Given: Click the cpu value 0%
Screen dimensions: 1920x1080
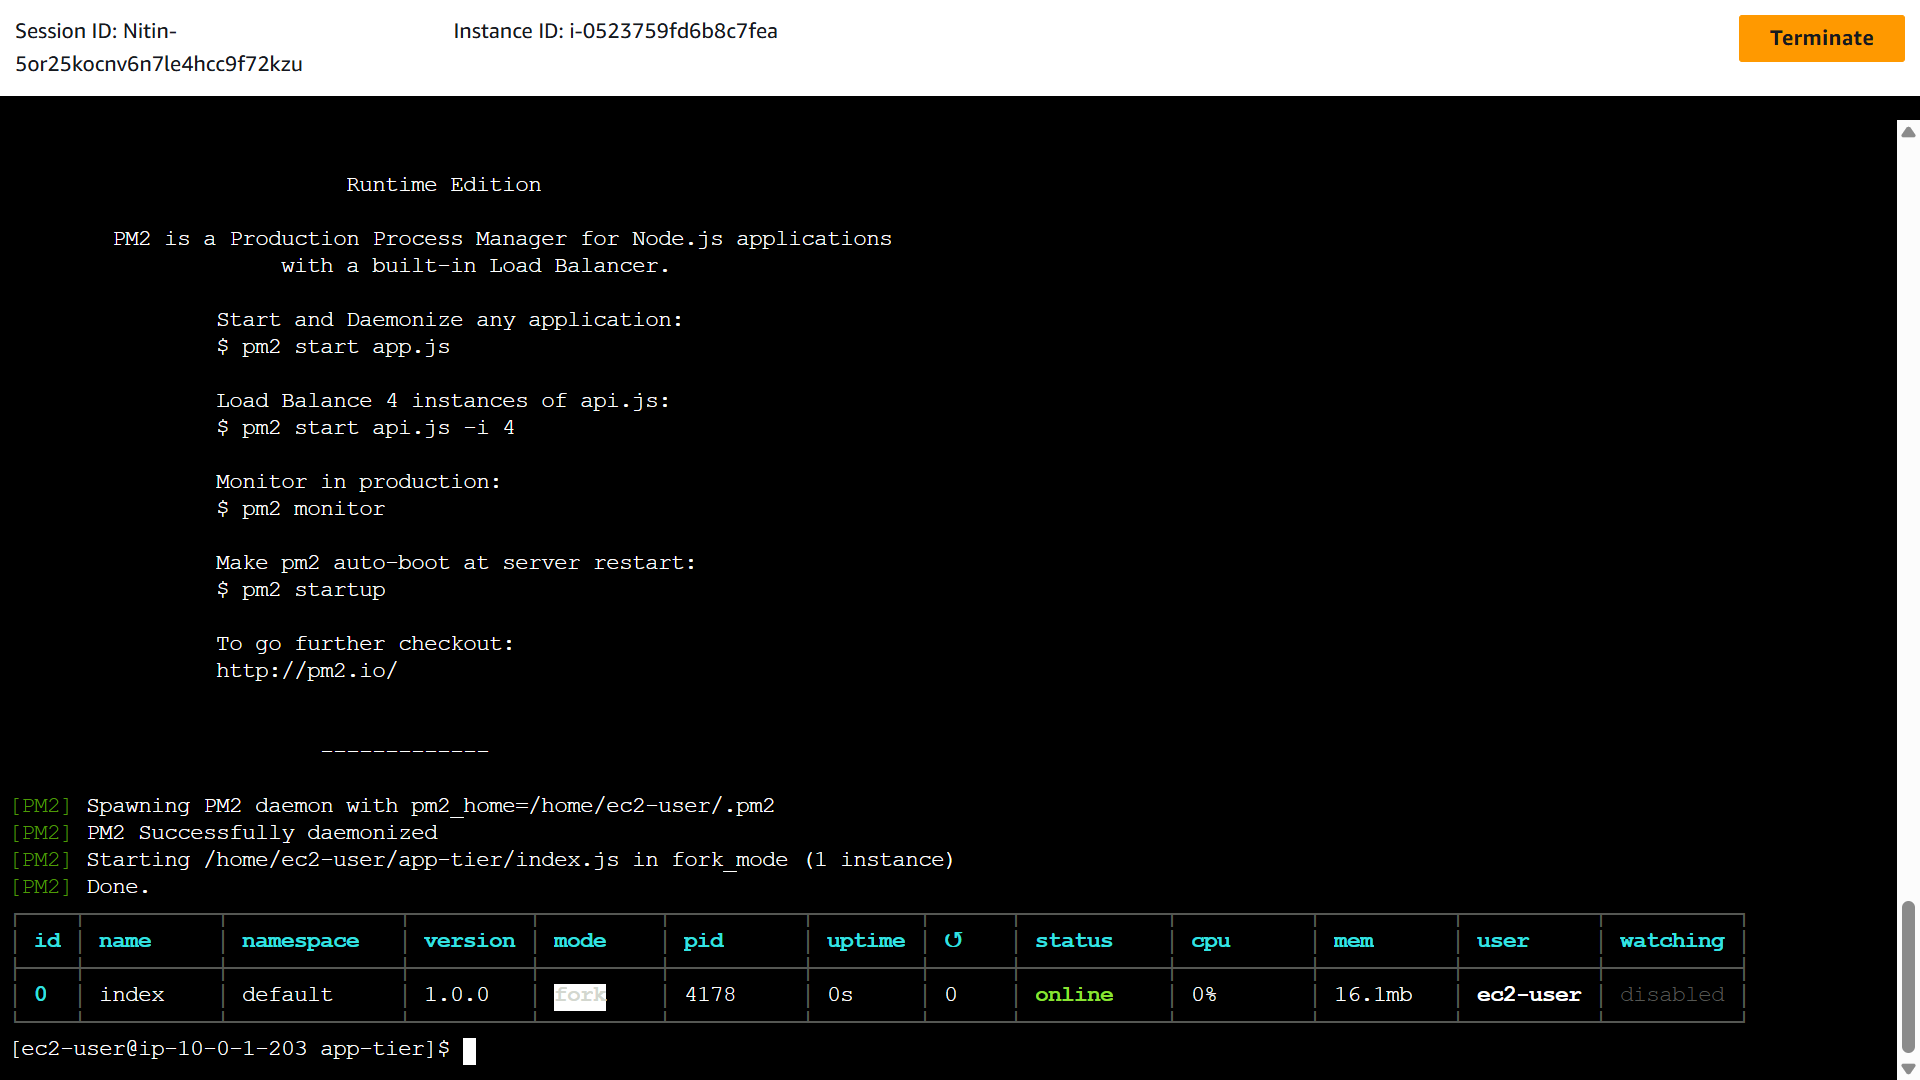Looking at the screenshot, I should pos(1204,995).
